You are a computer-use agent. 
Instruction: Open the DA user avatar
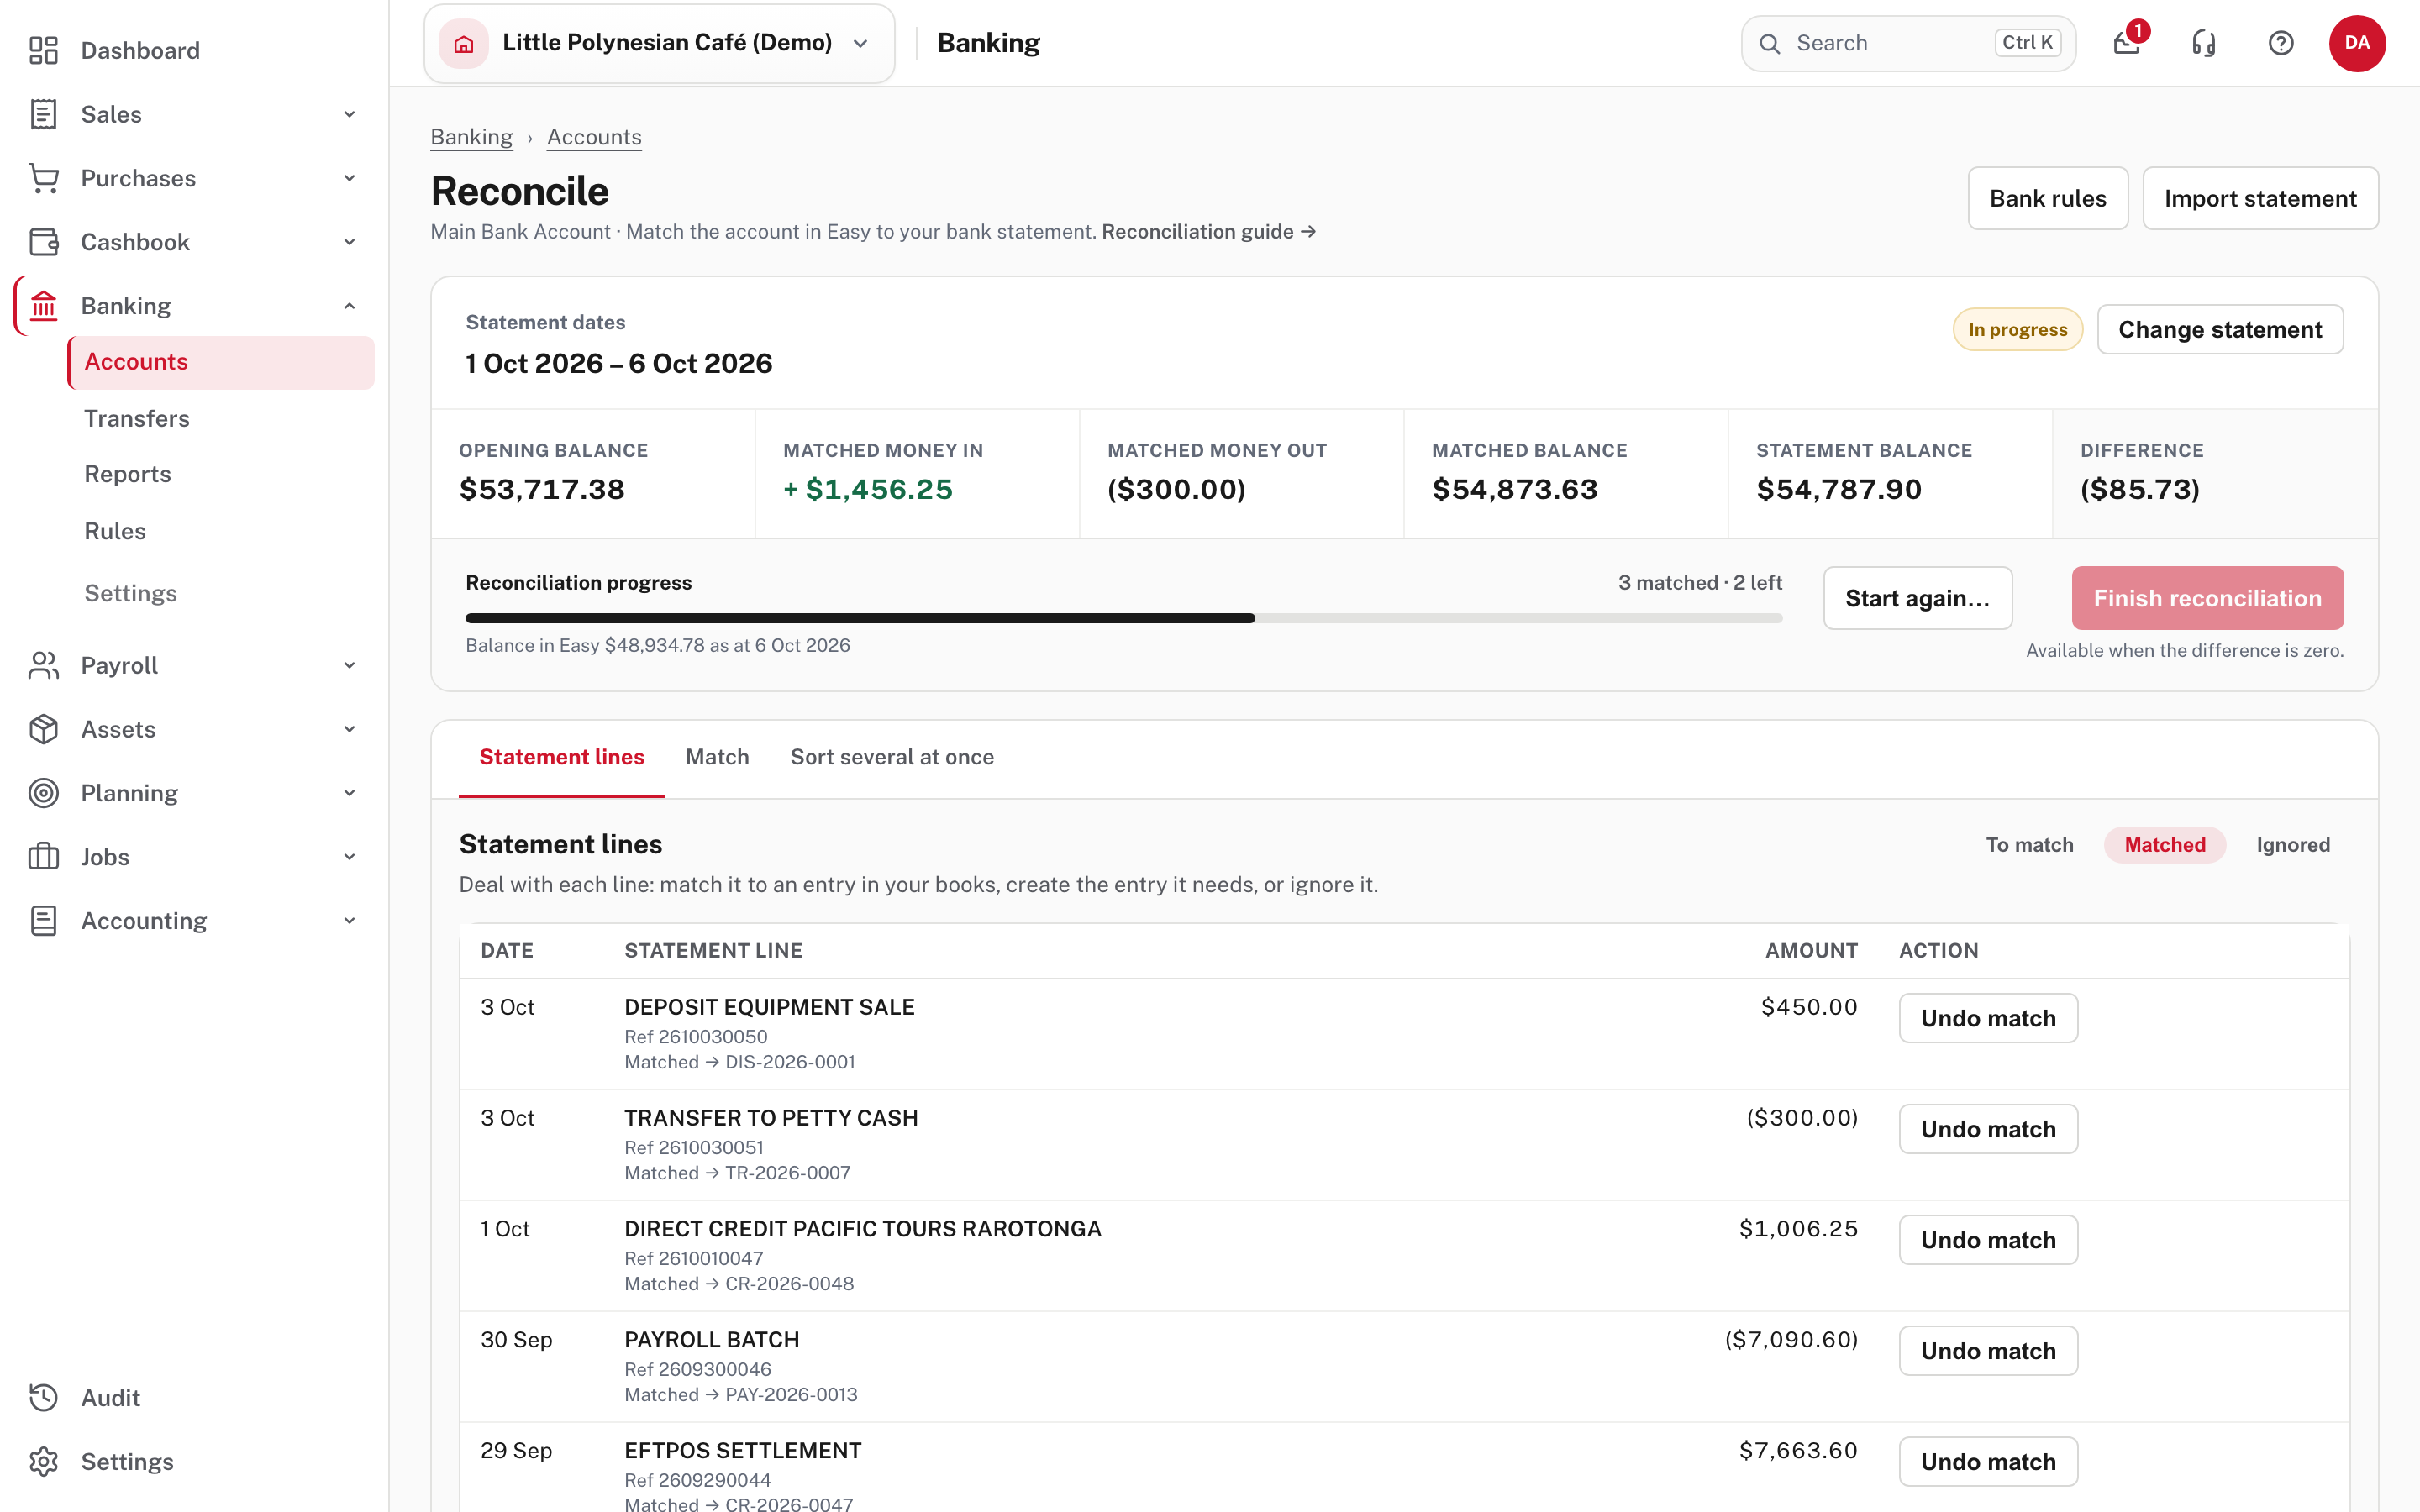2357,43
